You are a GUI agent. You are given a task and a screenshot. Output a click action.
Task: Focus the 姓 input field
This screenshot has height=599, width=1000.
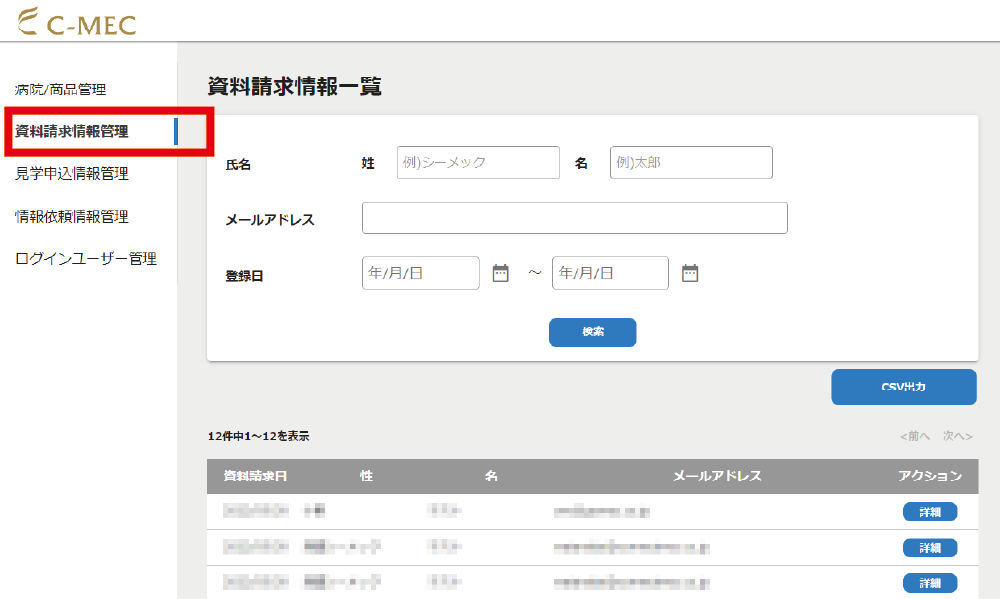[478, 163]
